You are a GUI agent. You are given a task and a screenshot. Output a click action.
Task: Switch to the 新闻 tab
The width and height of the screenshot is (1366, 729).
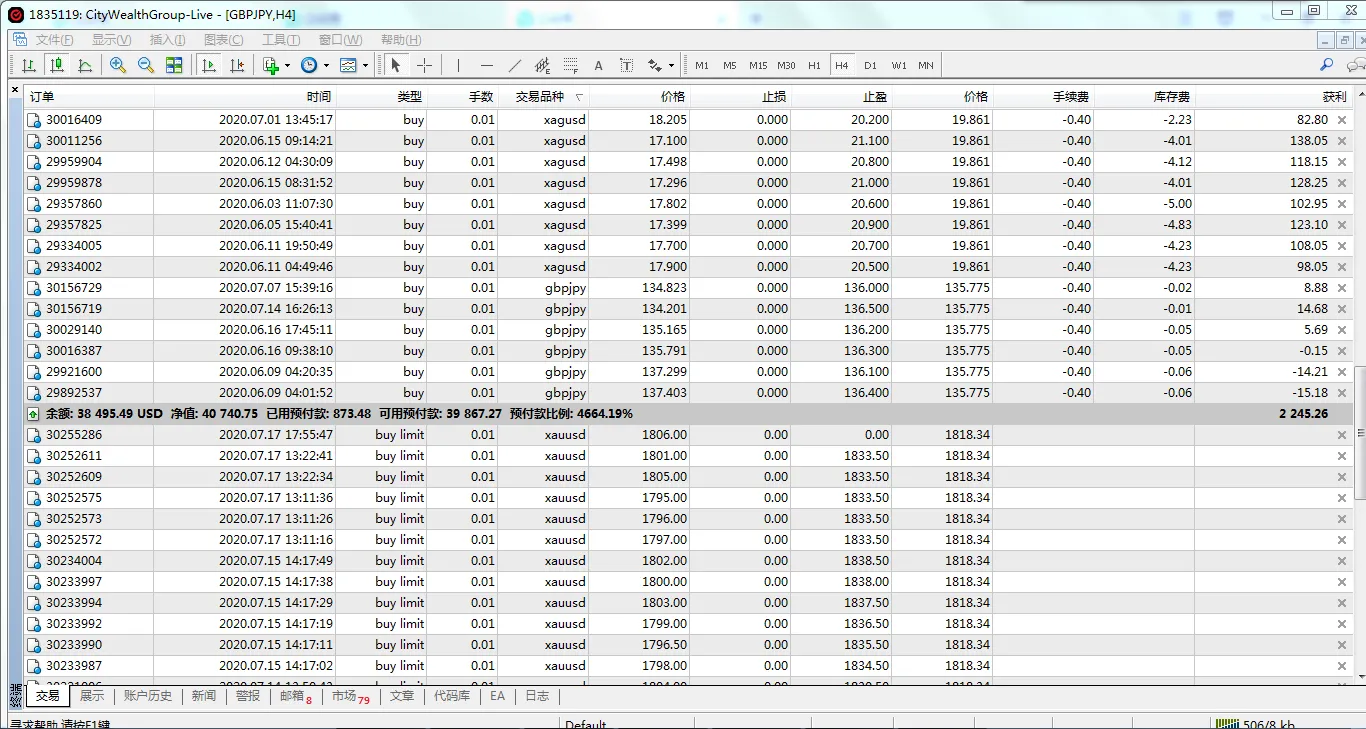[x=204, y=696]
